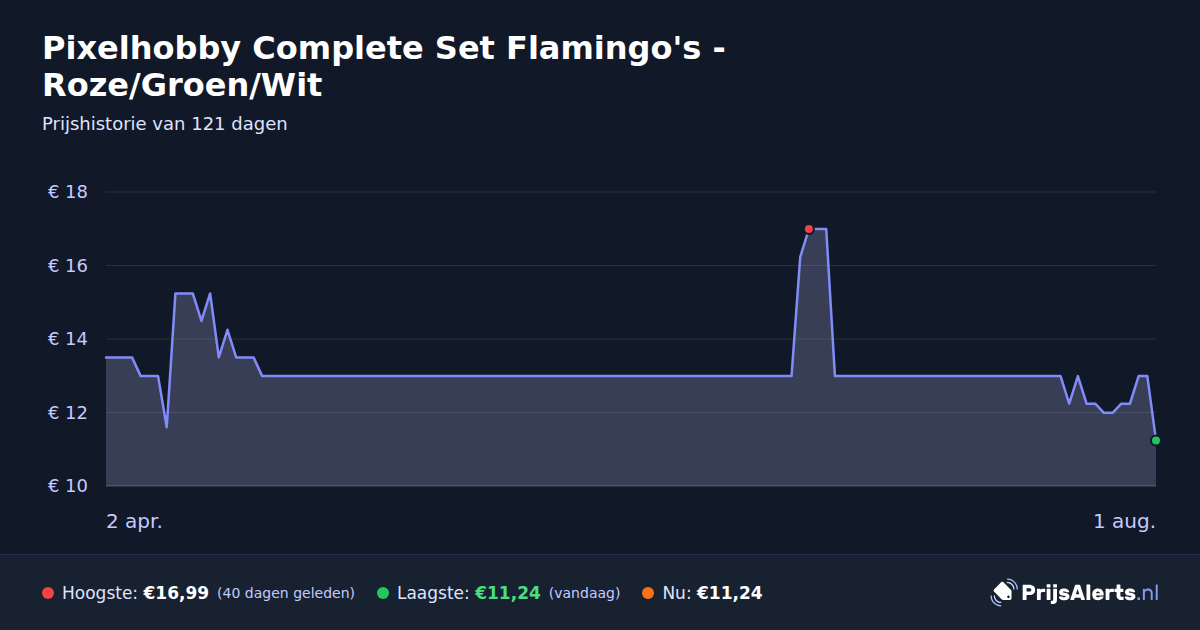Viewport: 1200px width, 630px height.
Task: Click the Prijshistorie van 121 dagen subtitle
Action: pos(165,124)
